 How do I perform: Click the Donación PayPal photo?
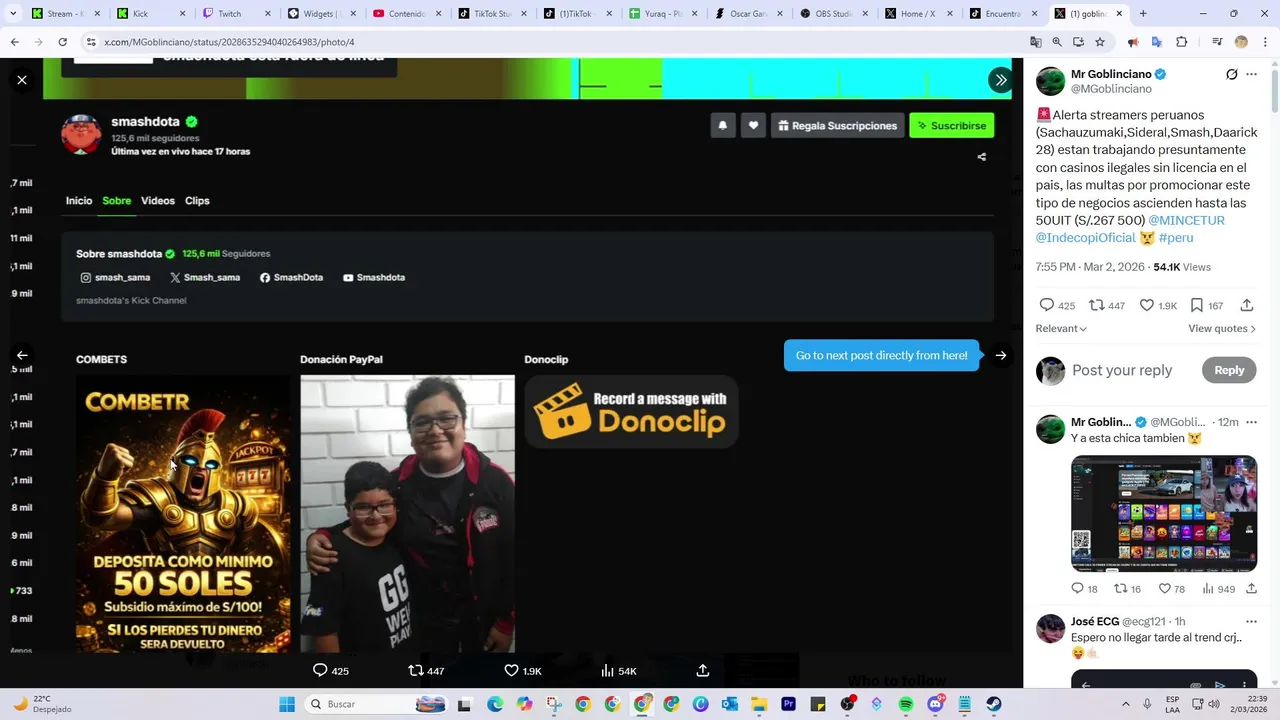tap(408, 514)
